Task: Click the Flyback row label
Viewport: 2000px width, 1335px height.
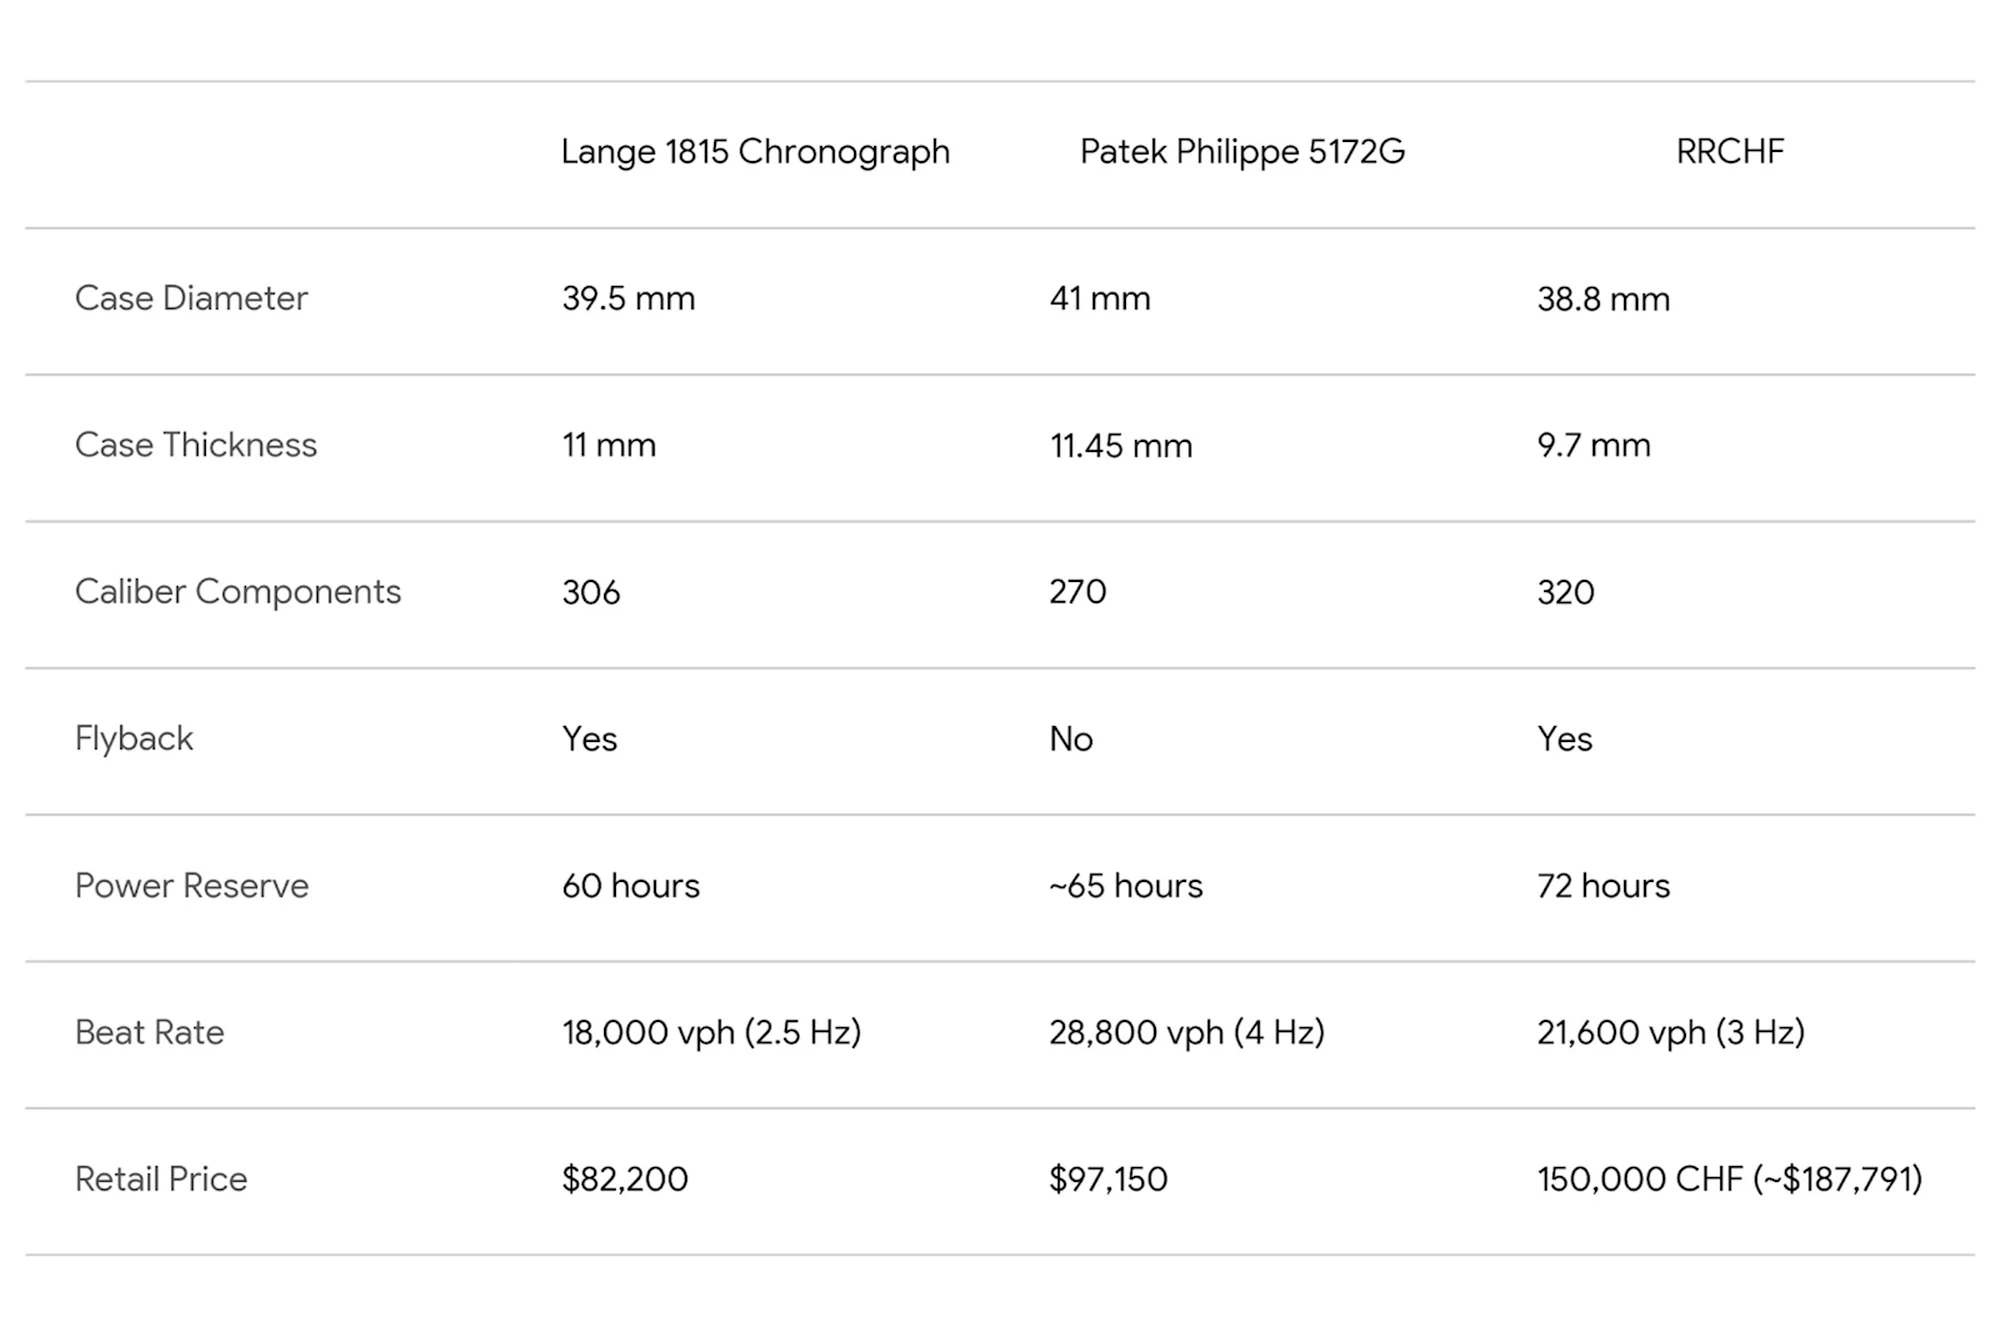Action: pyautogui.click(x=134, y=739)
